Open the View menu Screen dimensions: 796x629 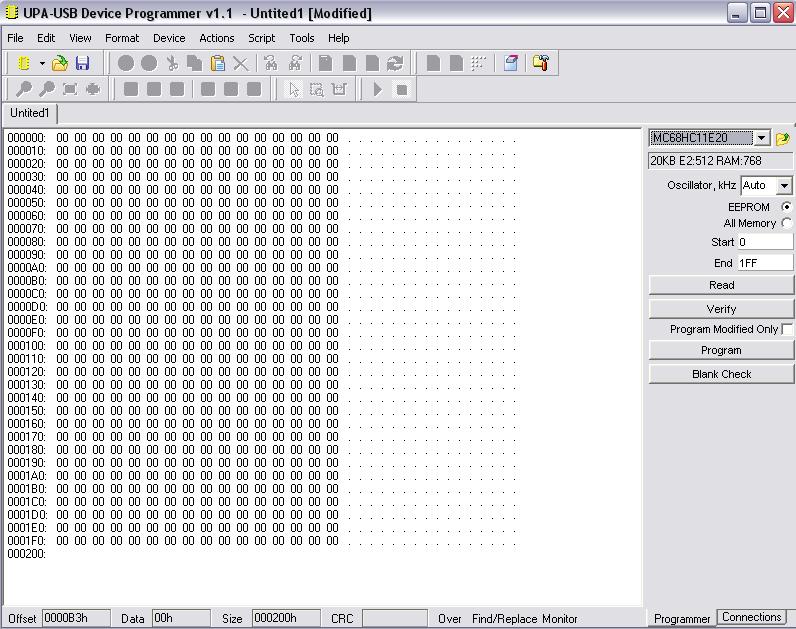click(80, 38)
